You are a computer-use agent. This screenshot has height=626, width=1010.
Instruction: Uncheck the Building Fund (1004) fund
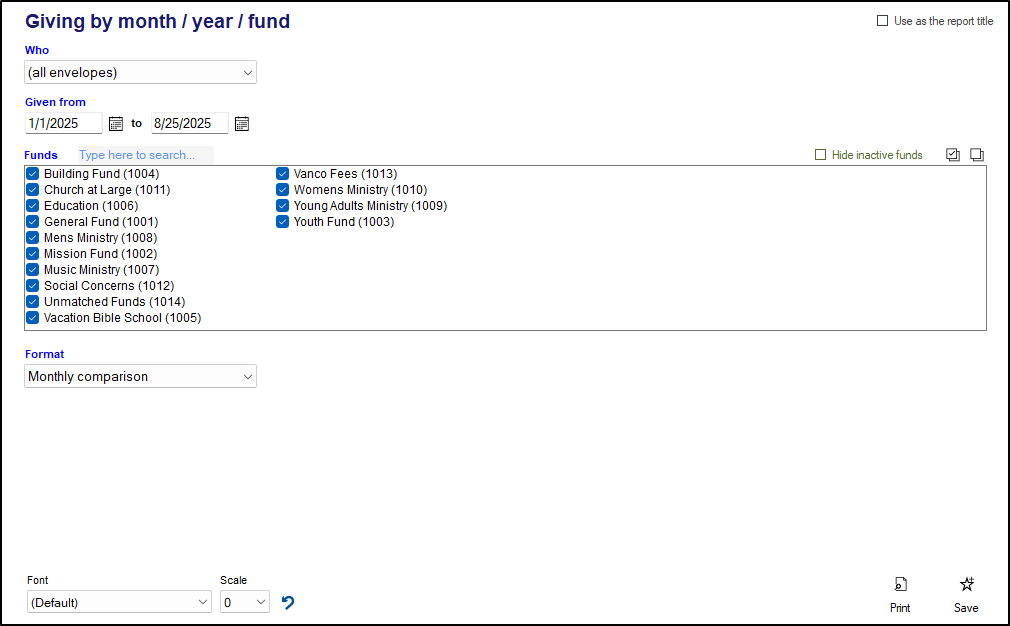32,173
